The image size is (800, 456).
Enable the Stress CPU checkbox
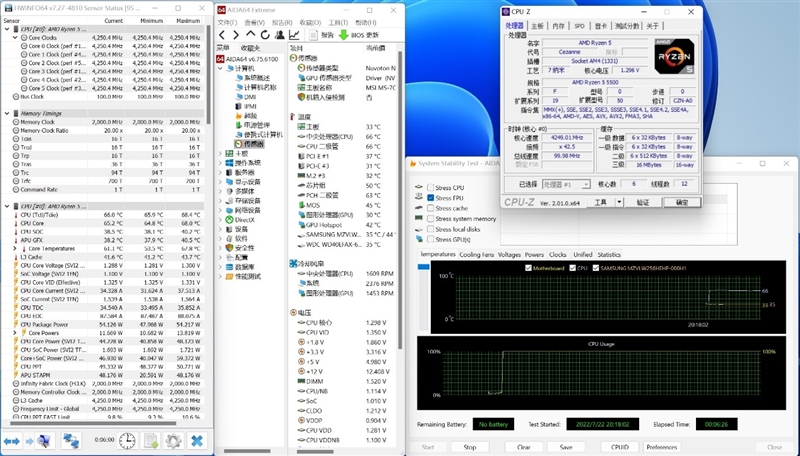[x=430, y=187]
